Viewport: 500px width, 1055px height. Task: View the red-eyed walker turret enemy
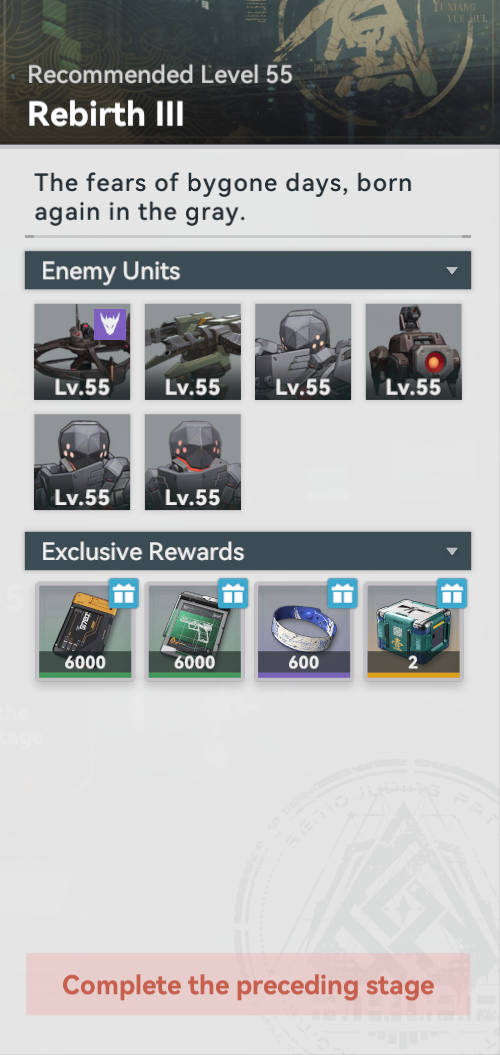click(413, 352)
